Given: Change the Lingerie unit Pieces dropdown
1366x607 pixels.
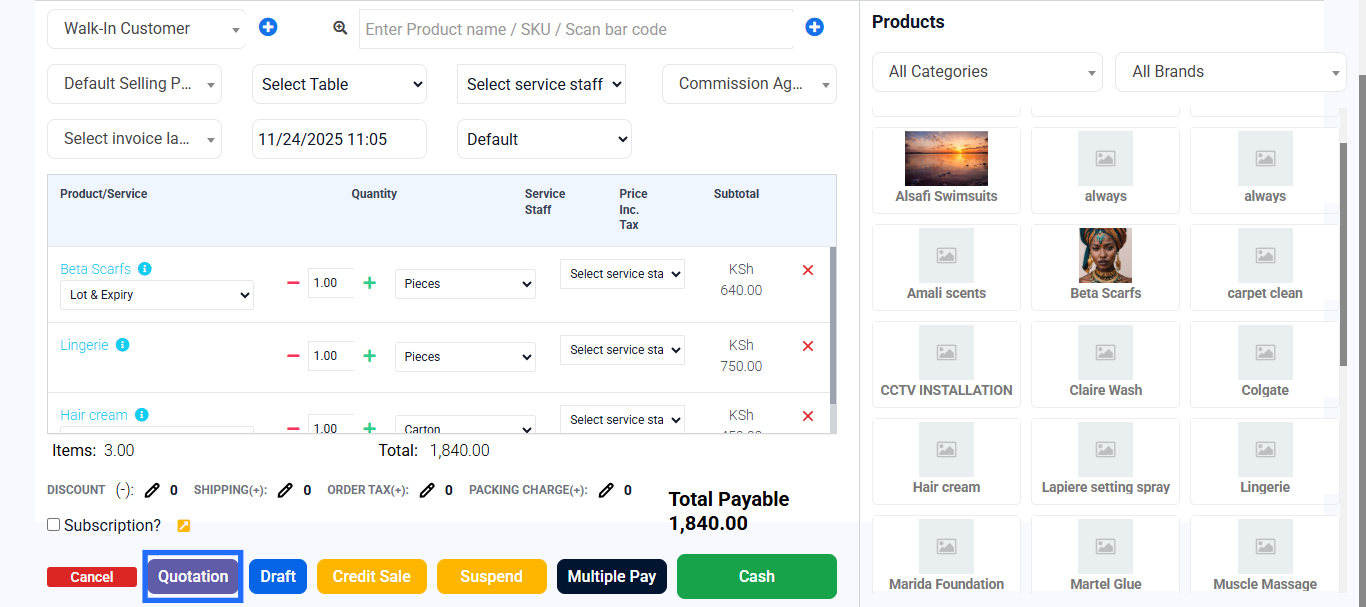Looking at the screenshot, I should pyautogui.click(x=465, y=357).
